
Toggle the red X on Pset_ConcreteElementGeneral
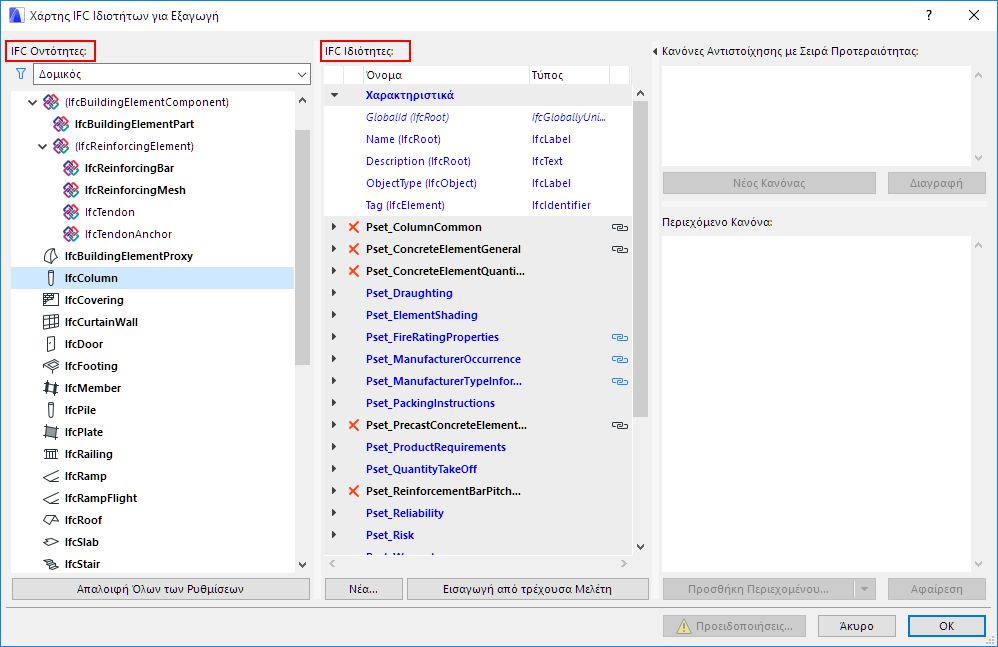pyautogui.click(x=354, y=249)
